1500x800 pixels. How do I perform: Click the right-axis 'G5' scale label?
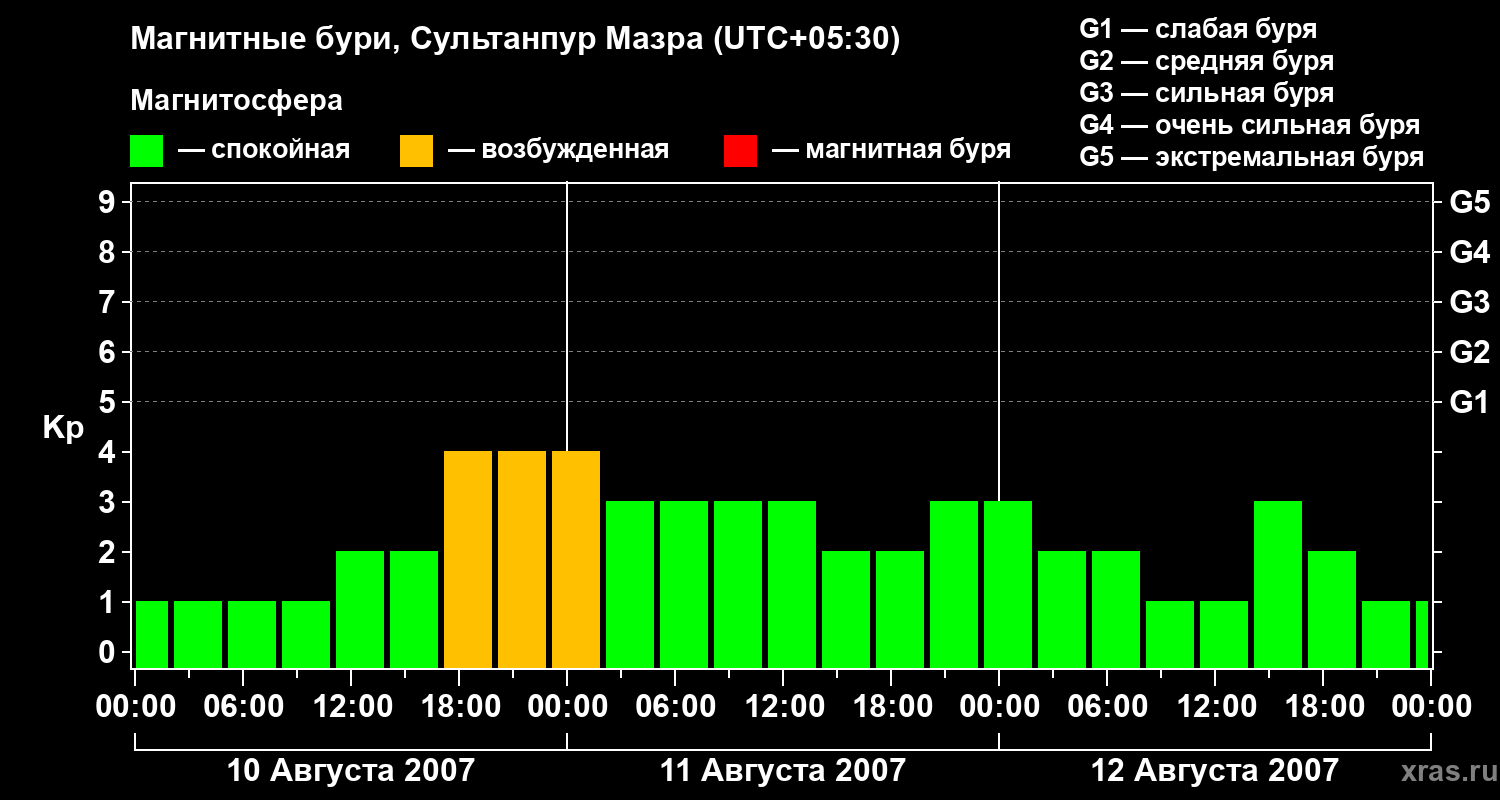tap(1469, 202)
